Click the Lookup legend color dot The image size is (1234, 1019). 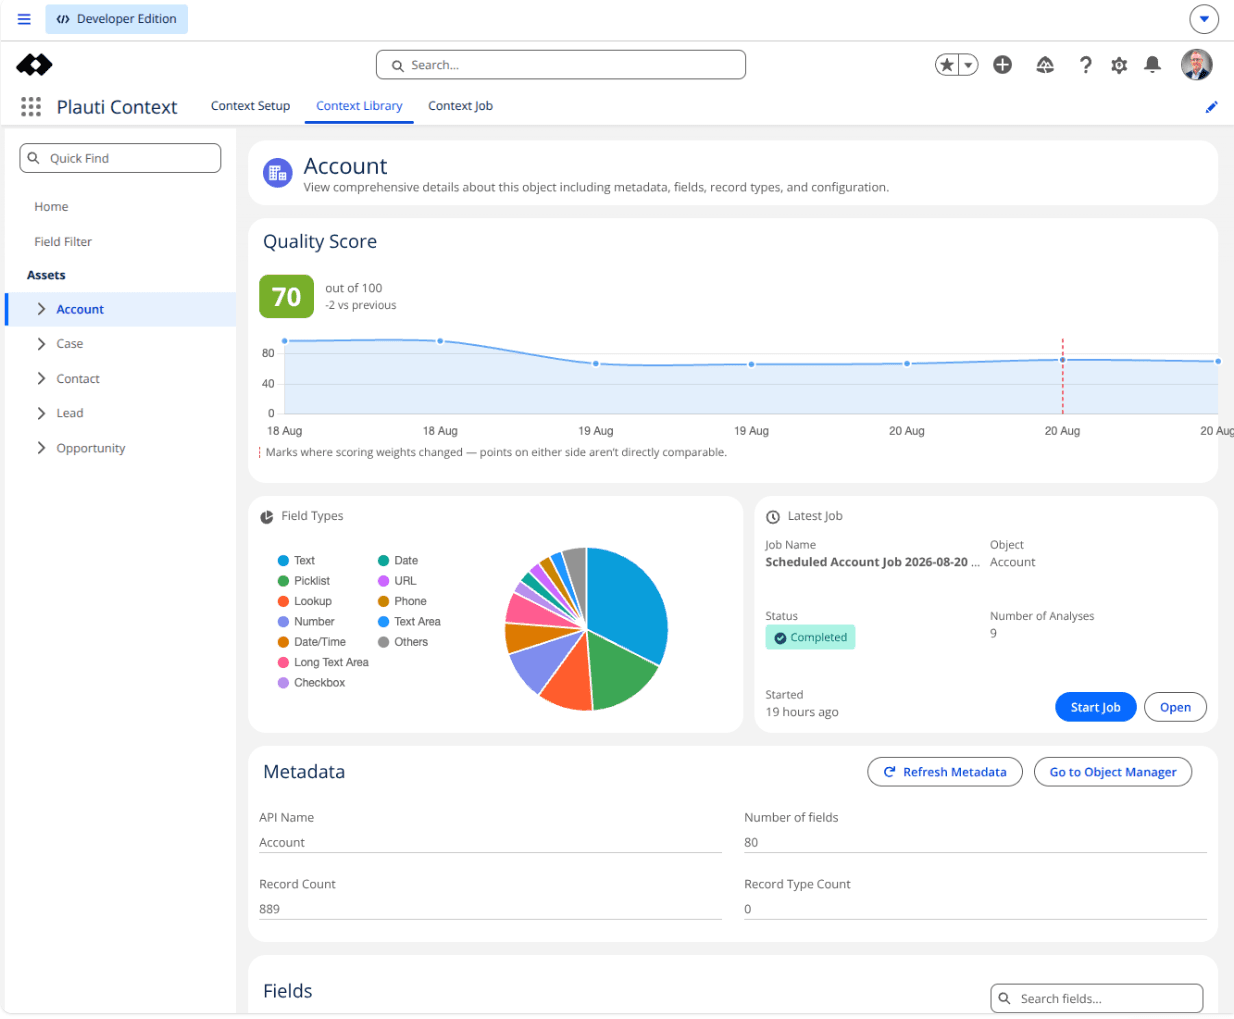(x=283, y=602)
